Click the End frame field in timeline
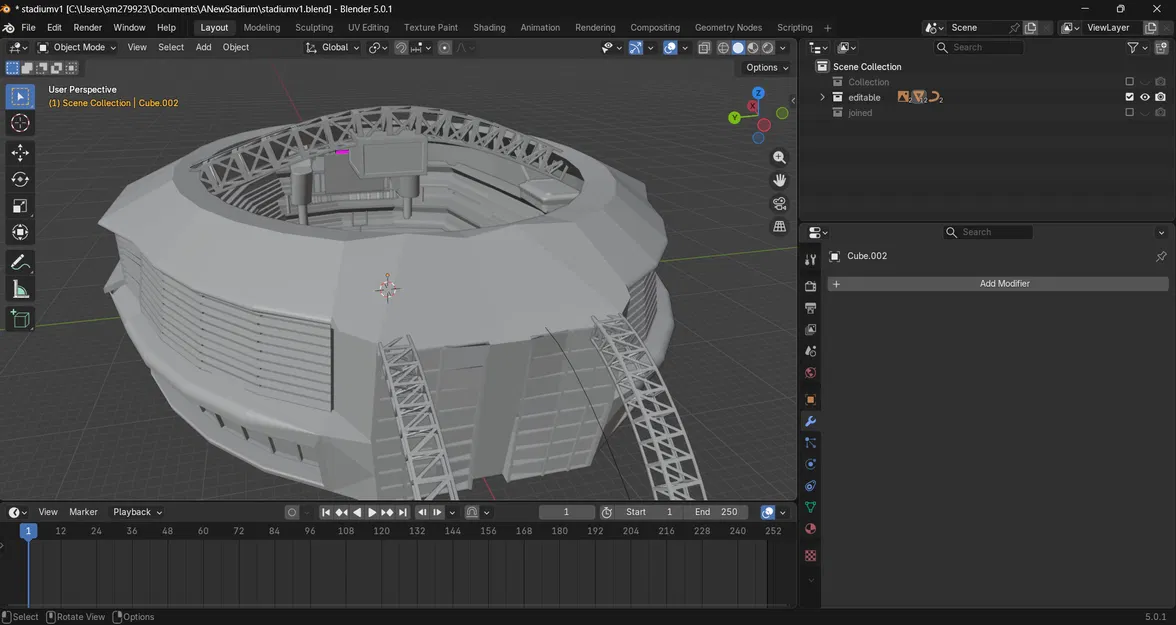Viewport: 1176px width, 625px height. click(717, 512)
